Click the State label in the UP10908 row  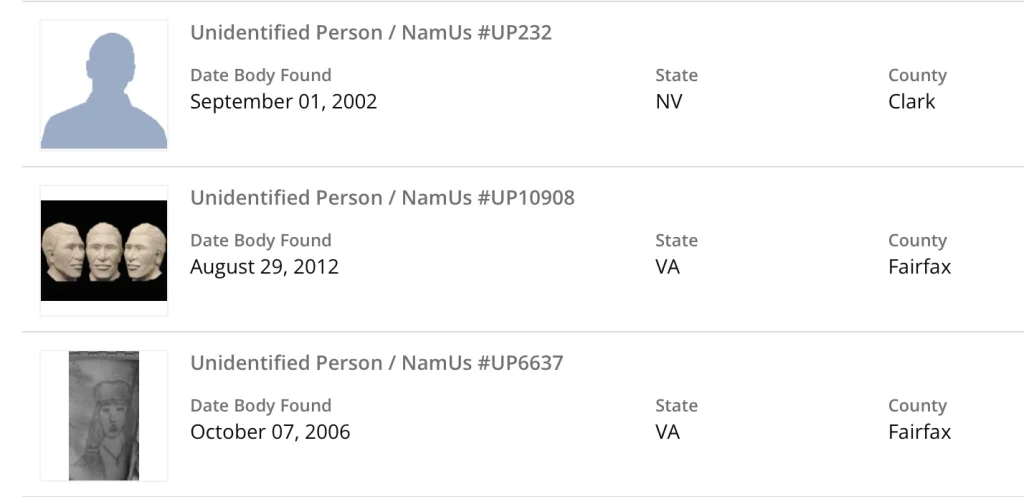click(x=677, y=240)
